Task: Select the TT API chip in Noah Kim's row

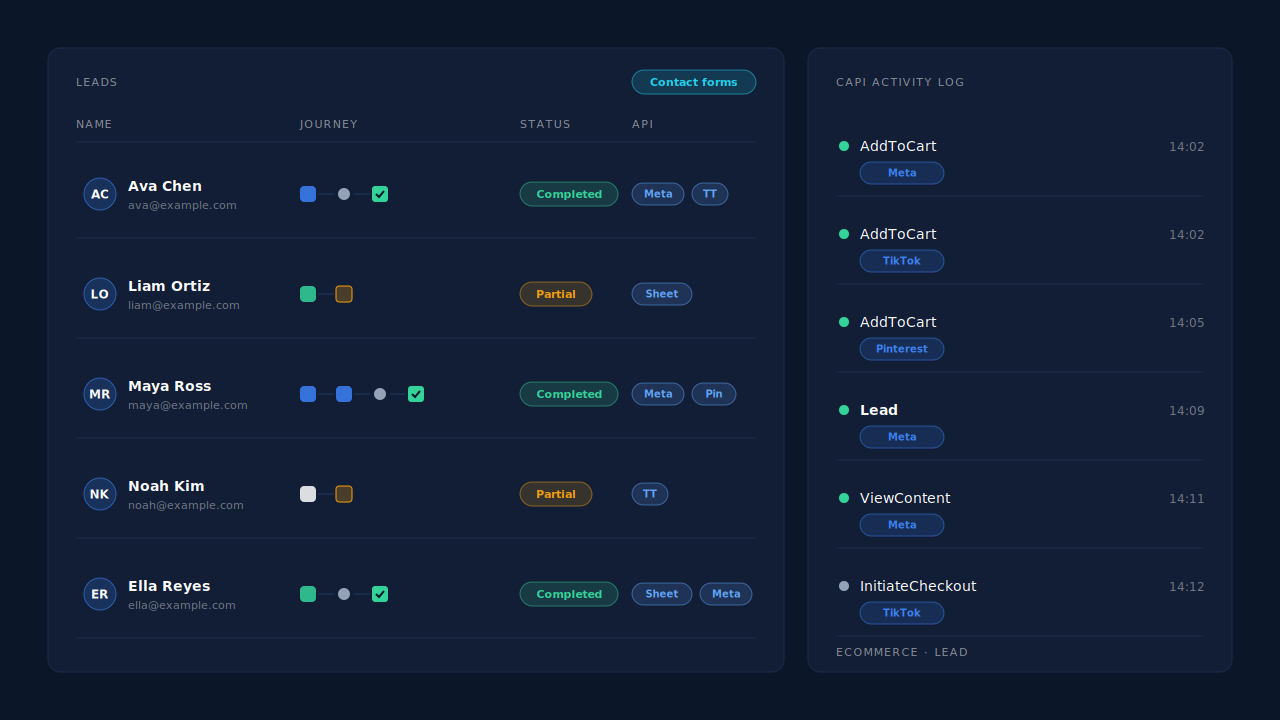Action: point(650,494)
